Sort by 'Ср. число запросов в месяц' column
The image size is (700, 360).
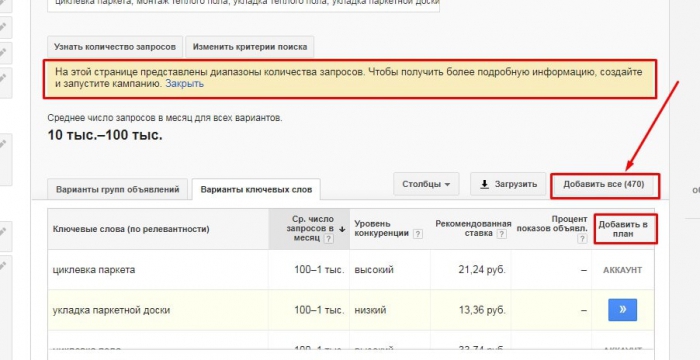point(309,229)
